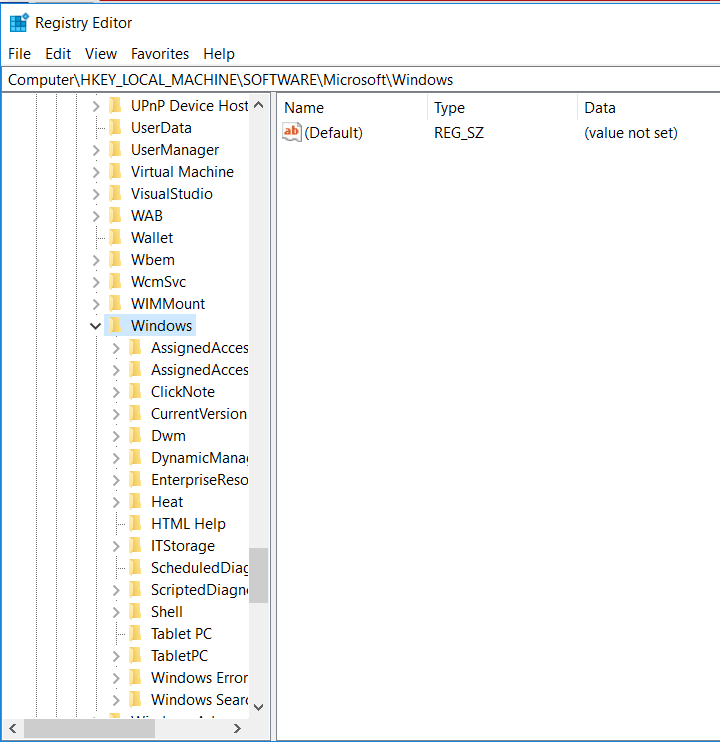Open the Favorites menu
Viewport: 720px width, 742px height.
[160, 54]
